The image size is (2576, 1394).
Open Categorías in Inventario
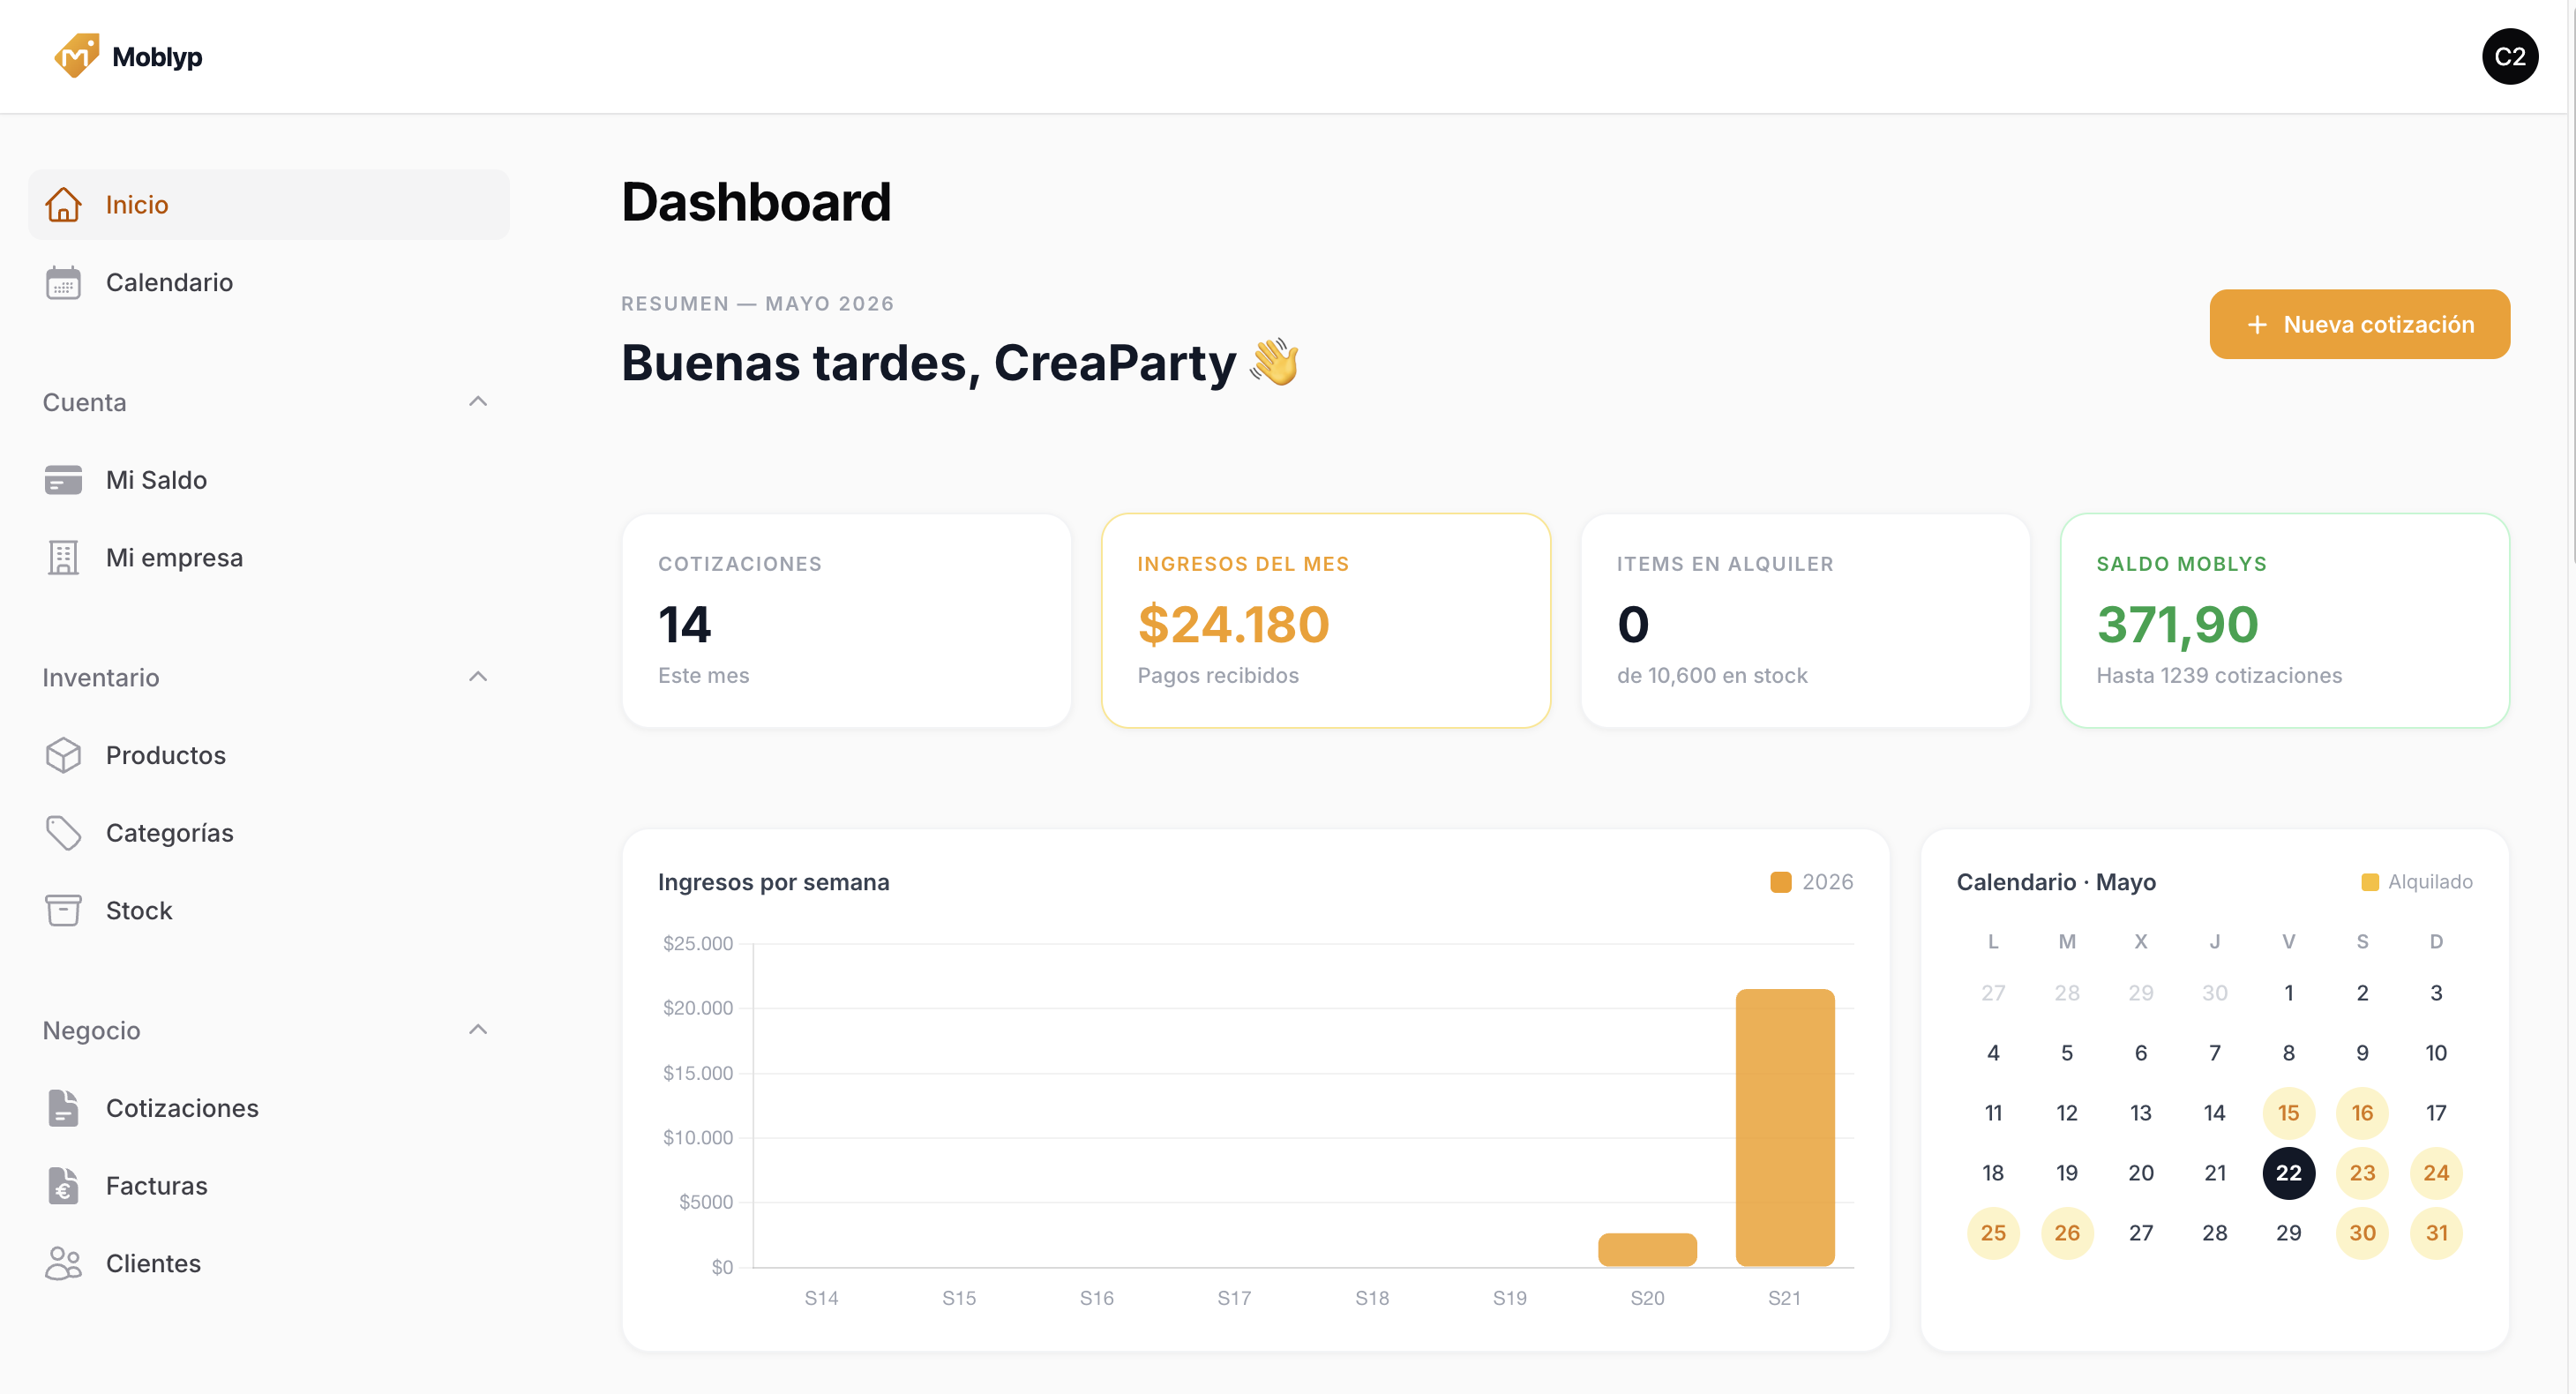point(269,833)
